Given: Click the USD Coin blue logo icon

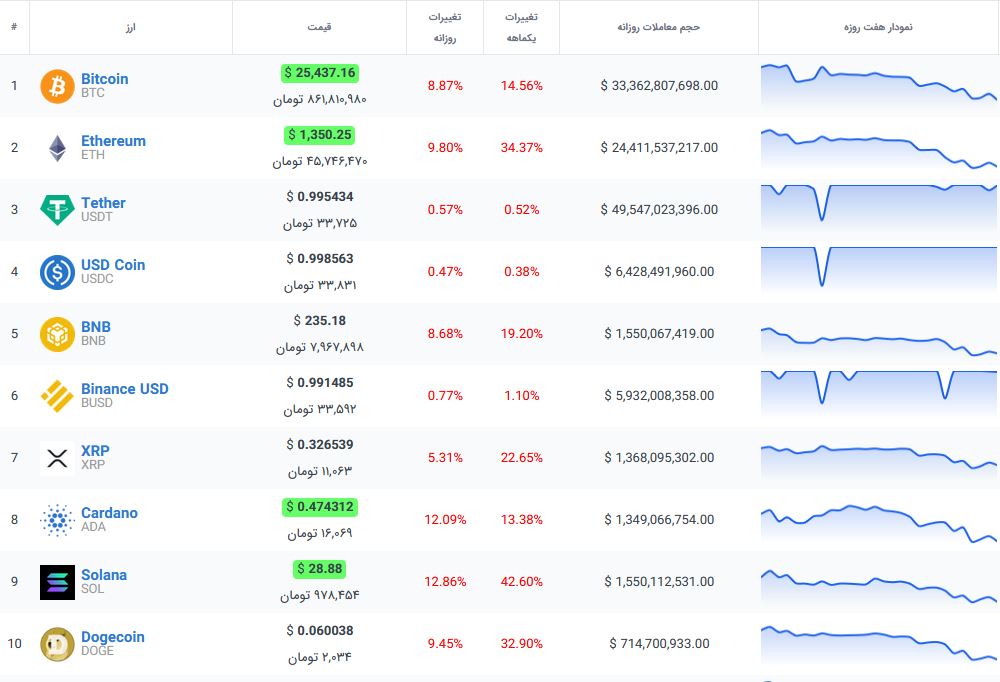Looking at the screenshot, I should click(57, 272).
